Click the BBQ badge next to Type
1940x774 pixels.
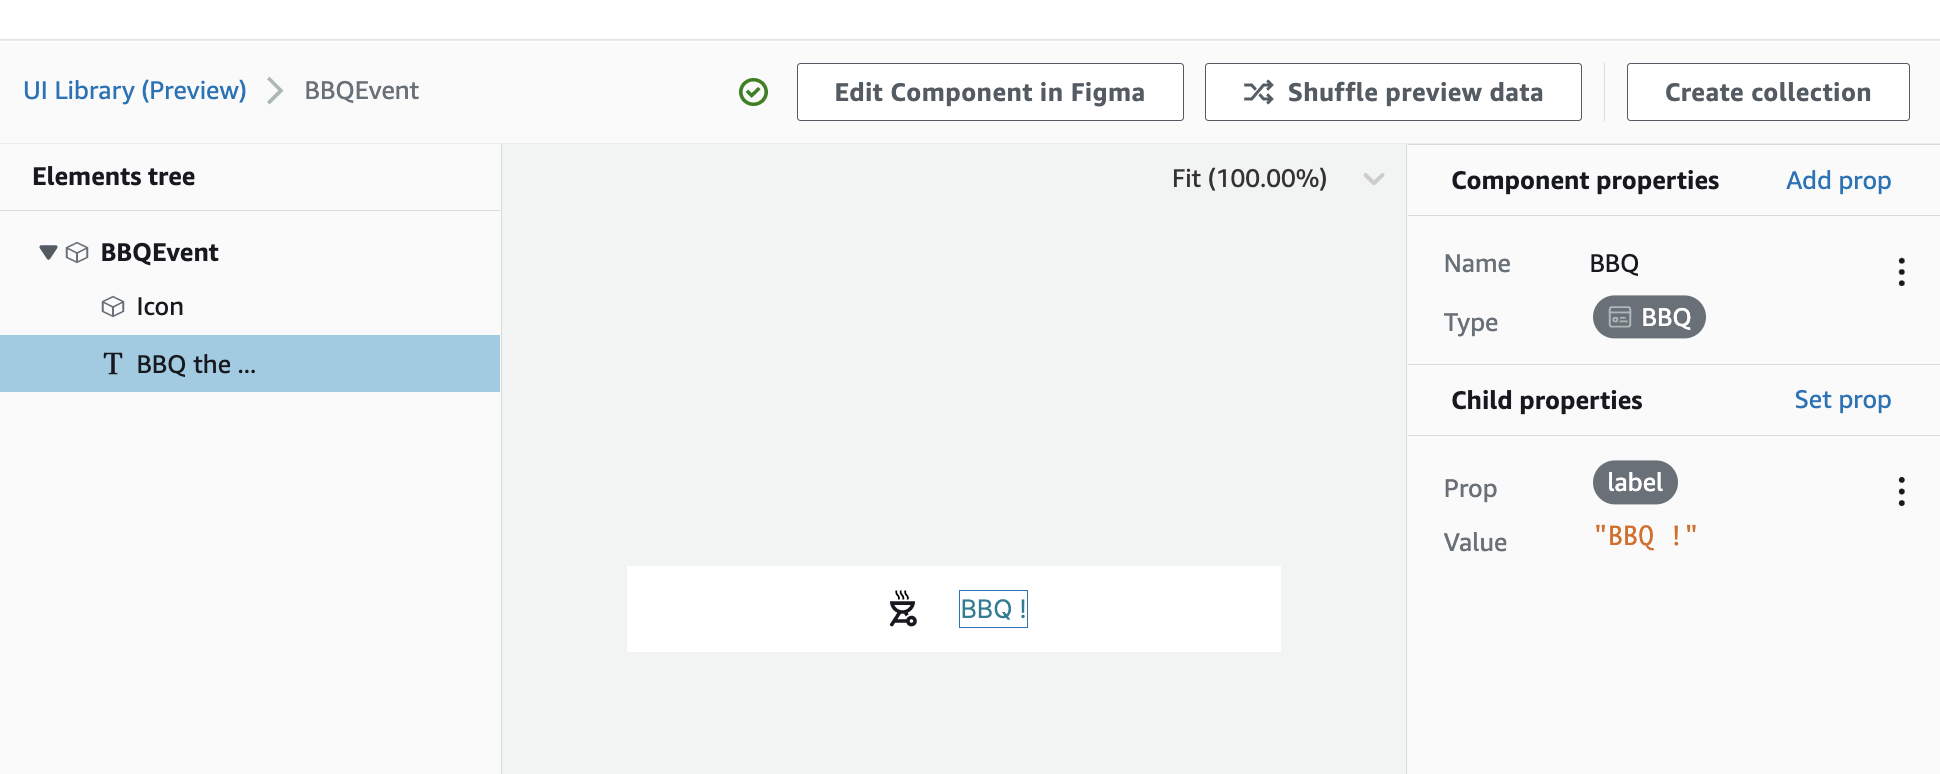tap(1649, 317)
